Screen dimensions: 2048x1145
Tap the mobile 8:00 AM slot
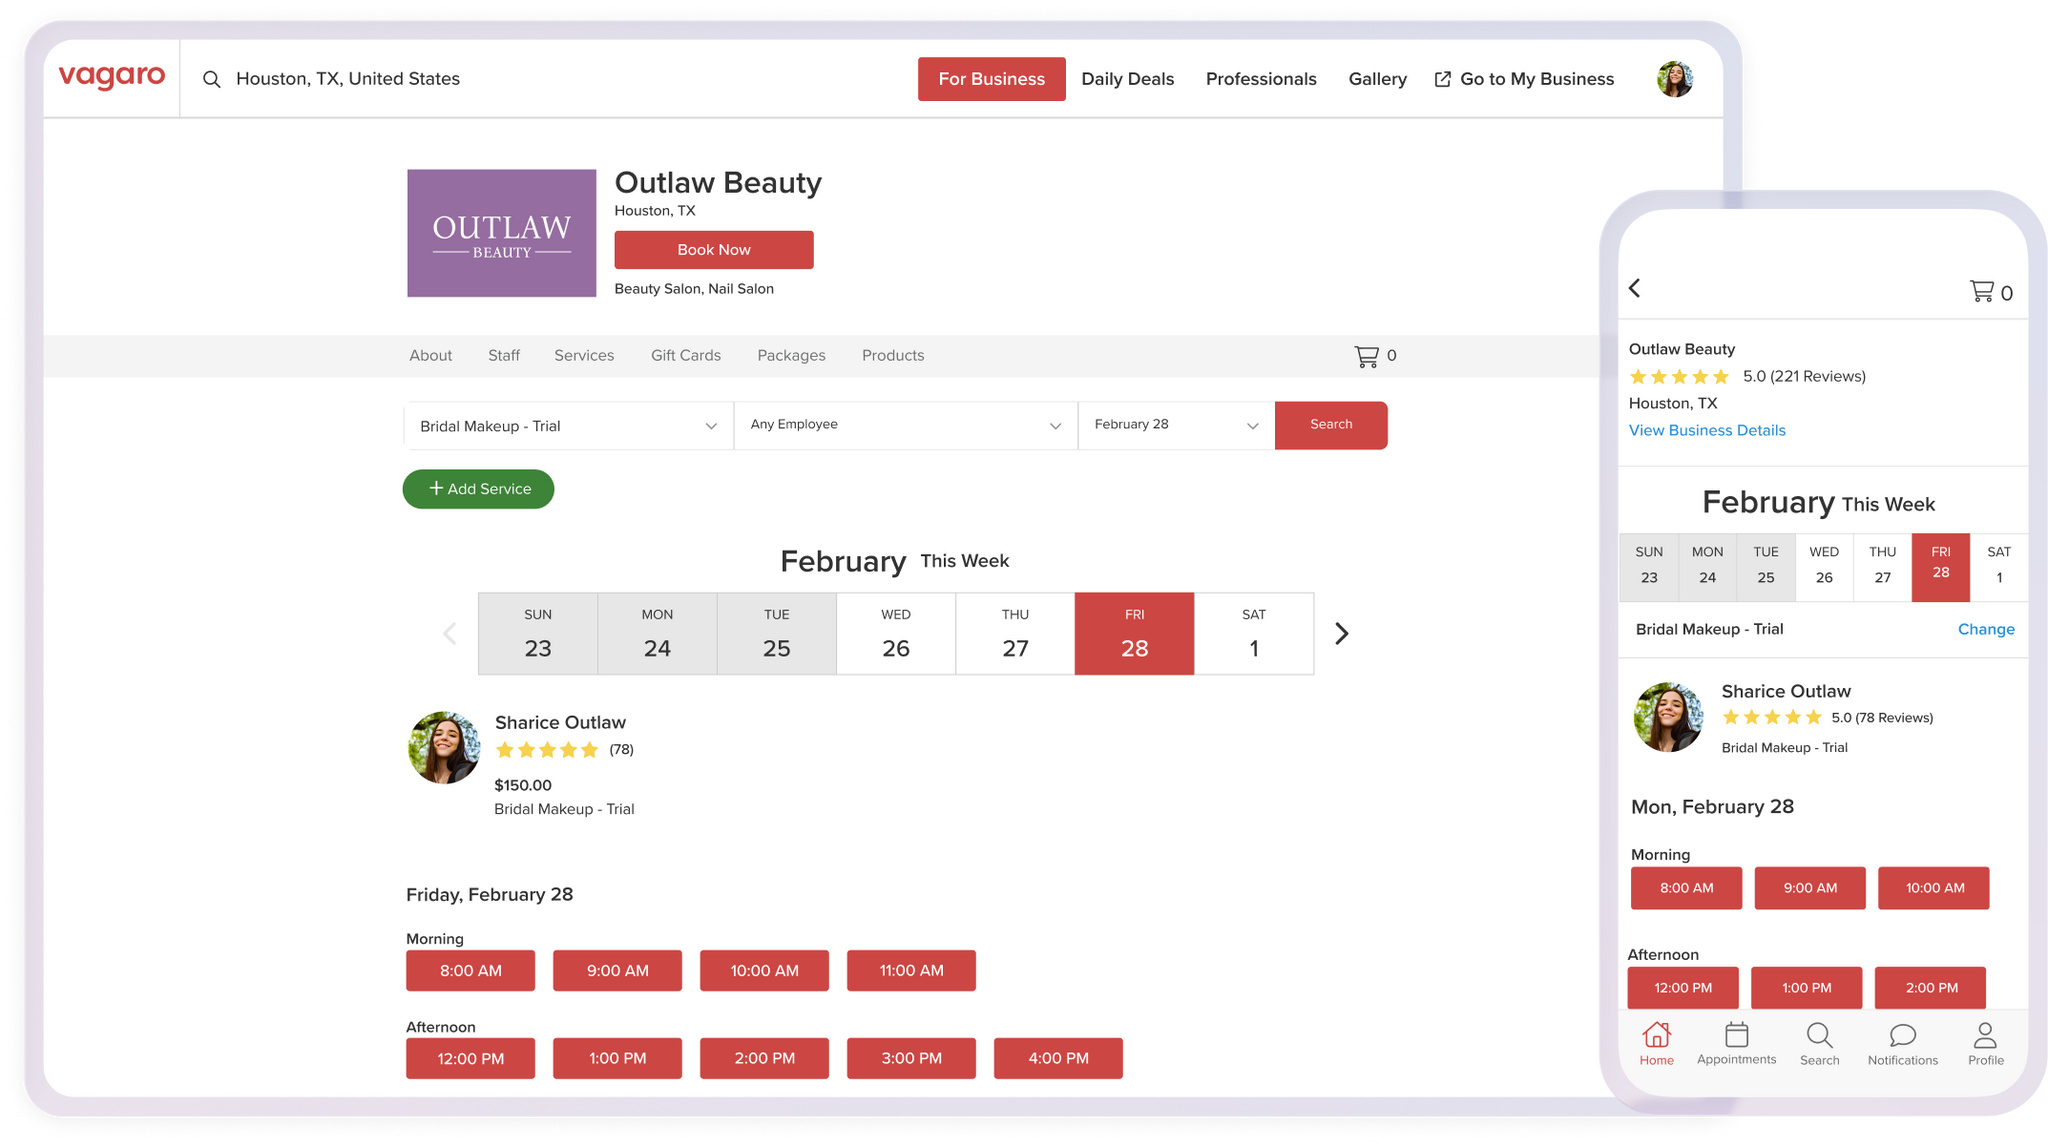[x=1687, y=888]
